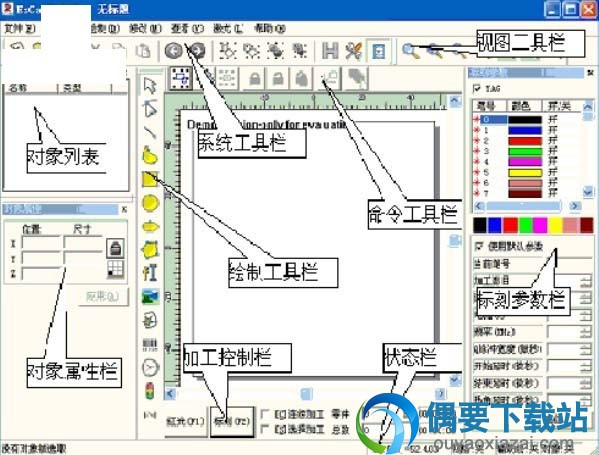Select the Ellipse drawing tool
This screenshot has width=599, height=455.
coord(150,226)
